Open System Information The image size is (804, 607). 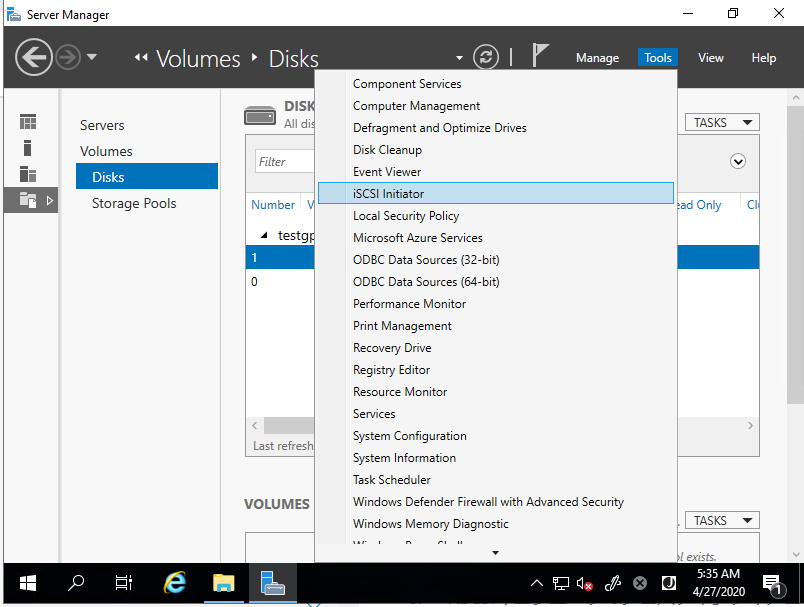point(496,458)
